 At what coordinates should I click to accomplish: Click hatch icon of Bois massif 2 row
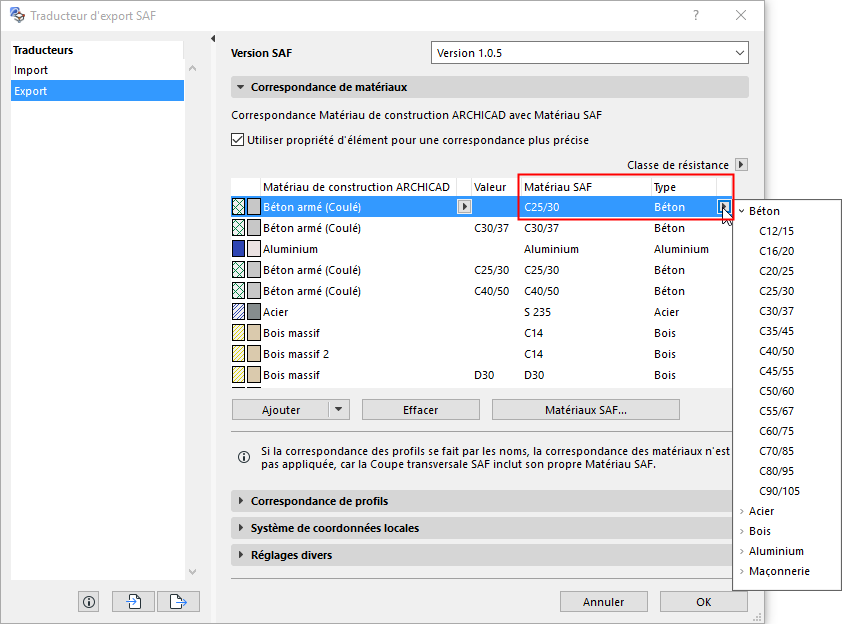coord(238,354)
